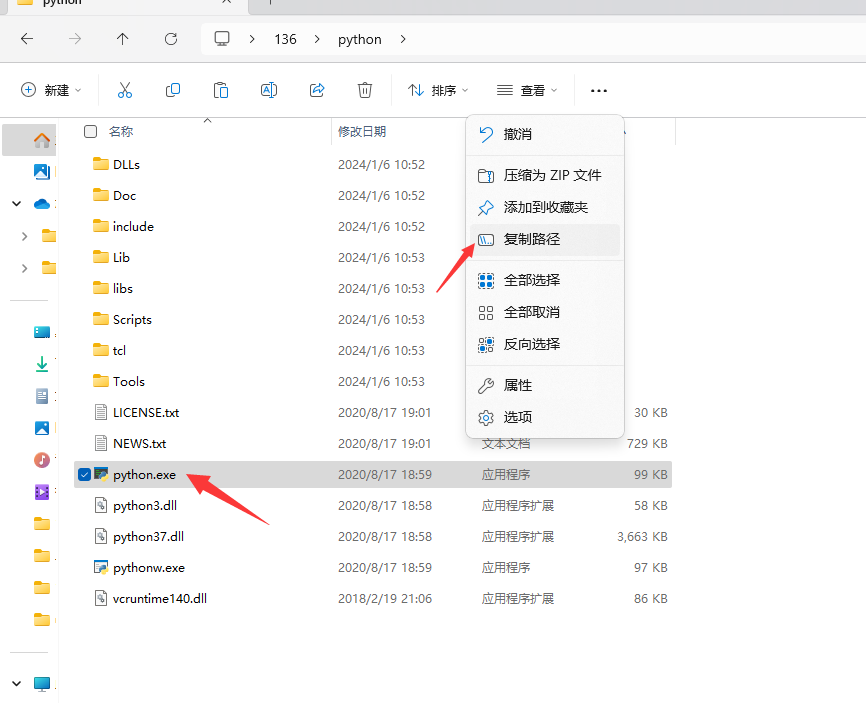Refresh the current folder
The width and height of the screenshot is (866, 703).
[171, 39]
